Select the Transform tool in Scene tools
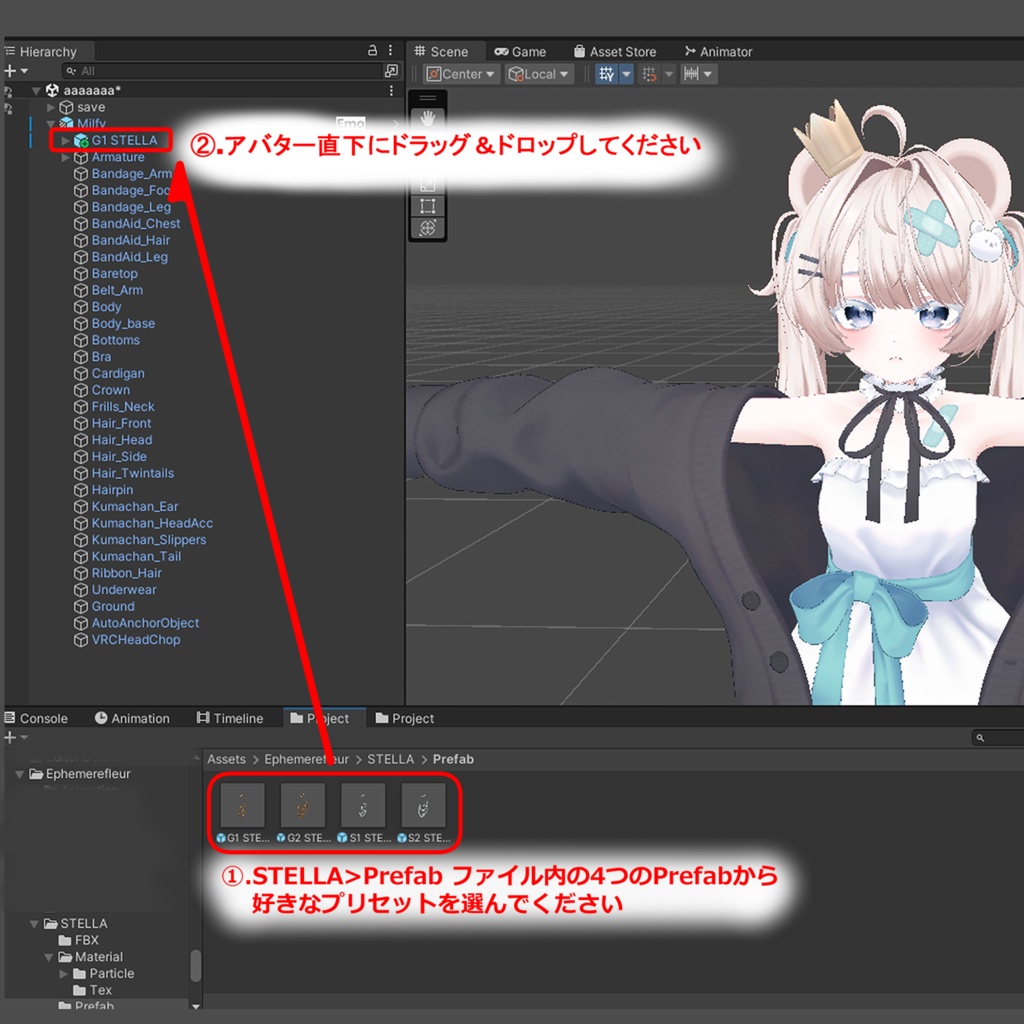Screen dimensions: 1024x1024 428,228
